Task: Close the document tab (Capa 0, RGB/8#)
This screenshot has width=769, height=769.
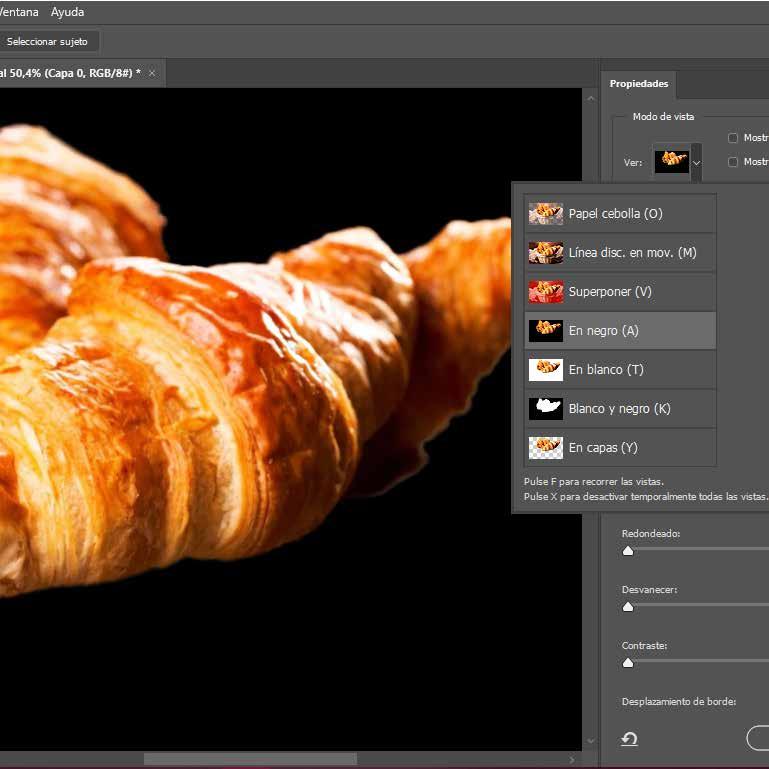Action: 152,73
